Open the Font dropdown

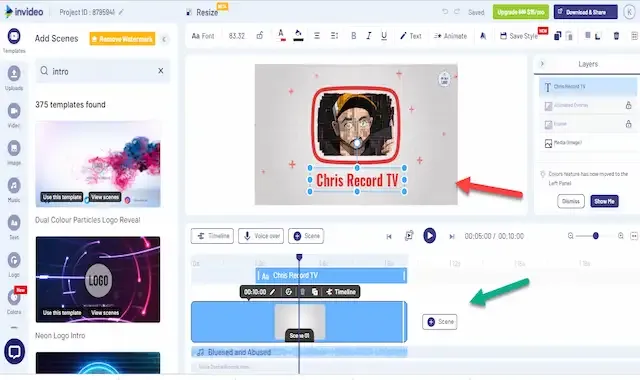(203, 36)
